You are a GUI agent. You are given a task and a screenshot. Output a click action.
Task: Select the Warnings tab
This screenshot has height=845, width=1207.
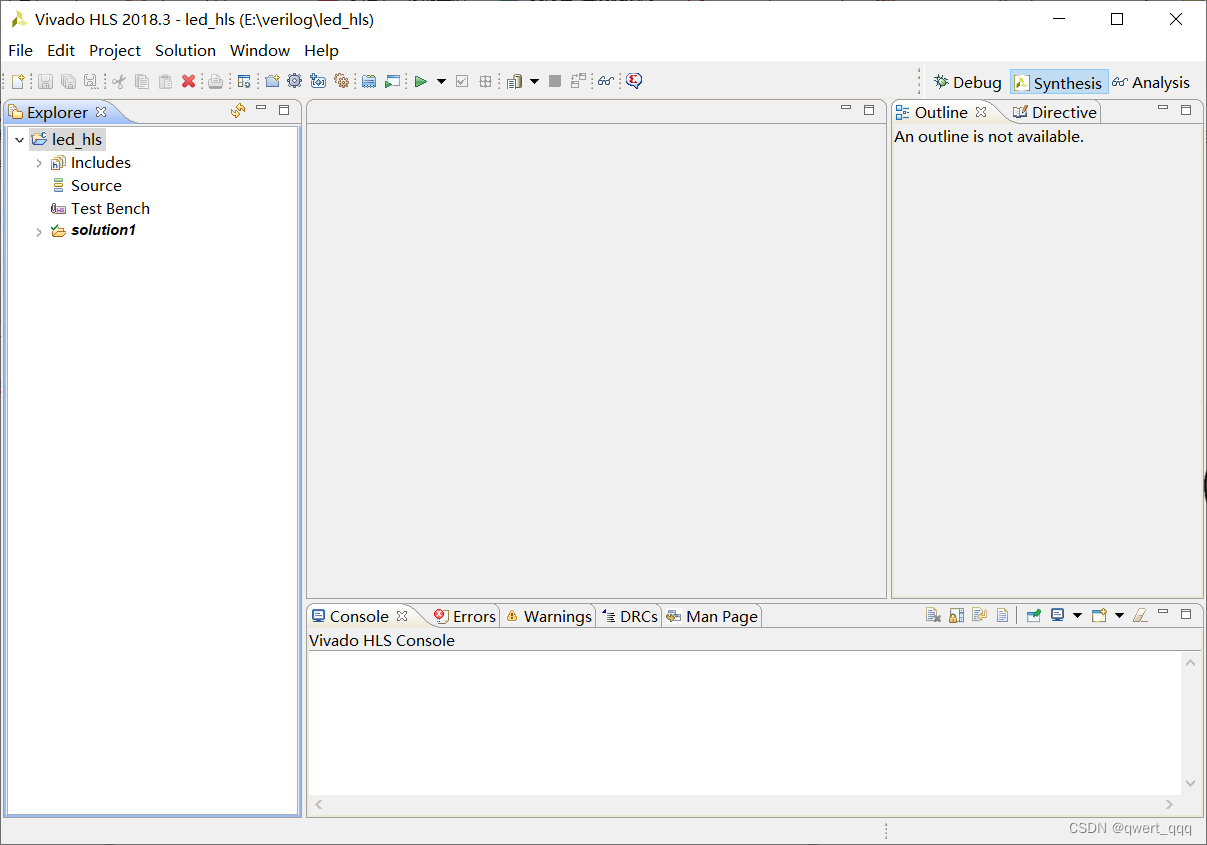[548, 616]
